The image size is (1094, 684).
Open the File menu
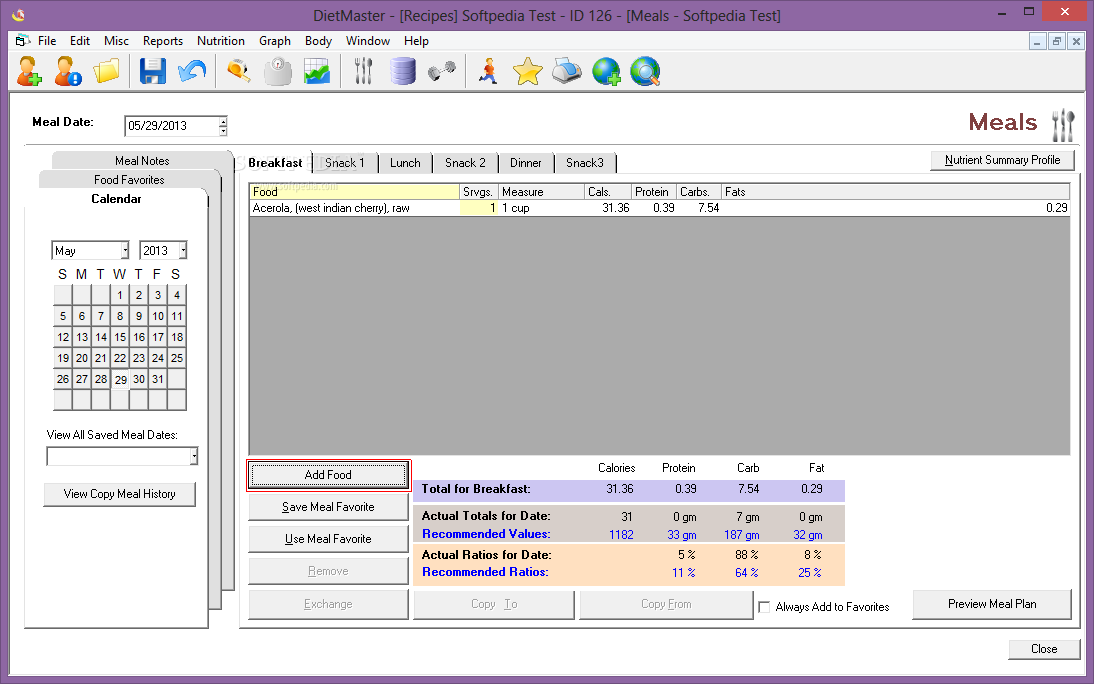[47, 40]
